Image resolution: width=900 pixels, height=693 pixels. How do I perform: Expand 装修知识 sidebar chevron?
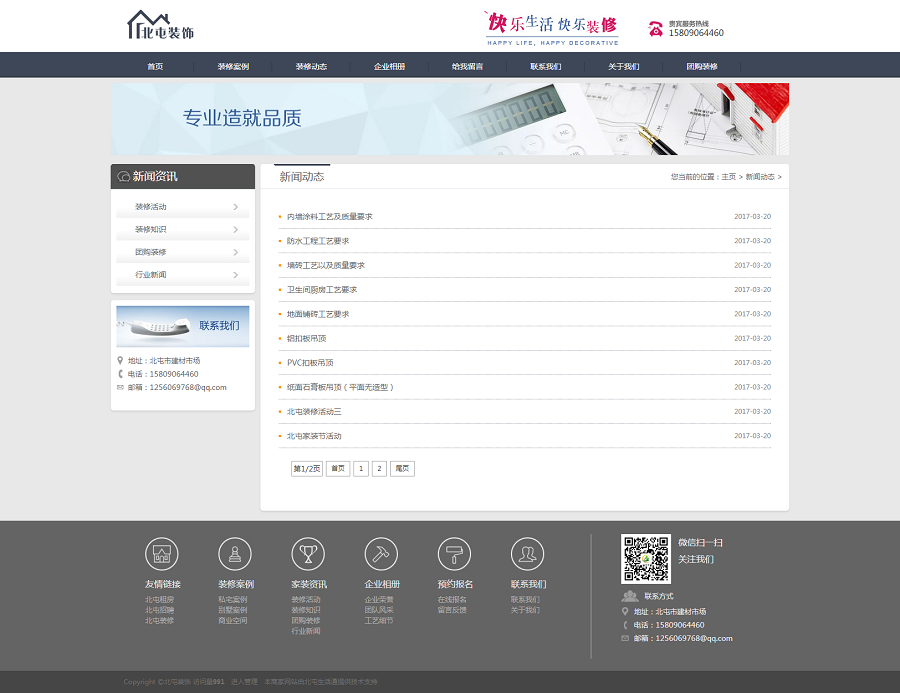pos(235,230)
